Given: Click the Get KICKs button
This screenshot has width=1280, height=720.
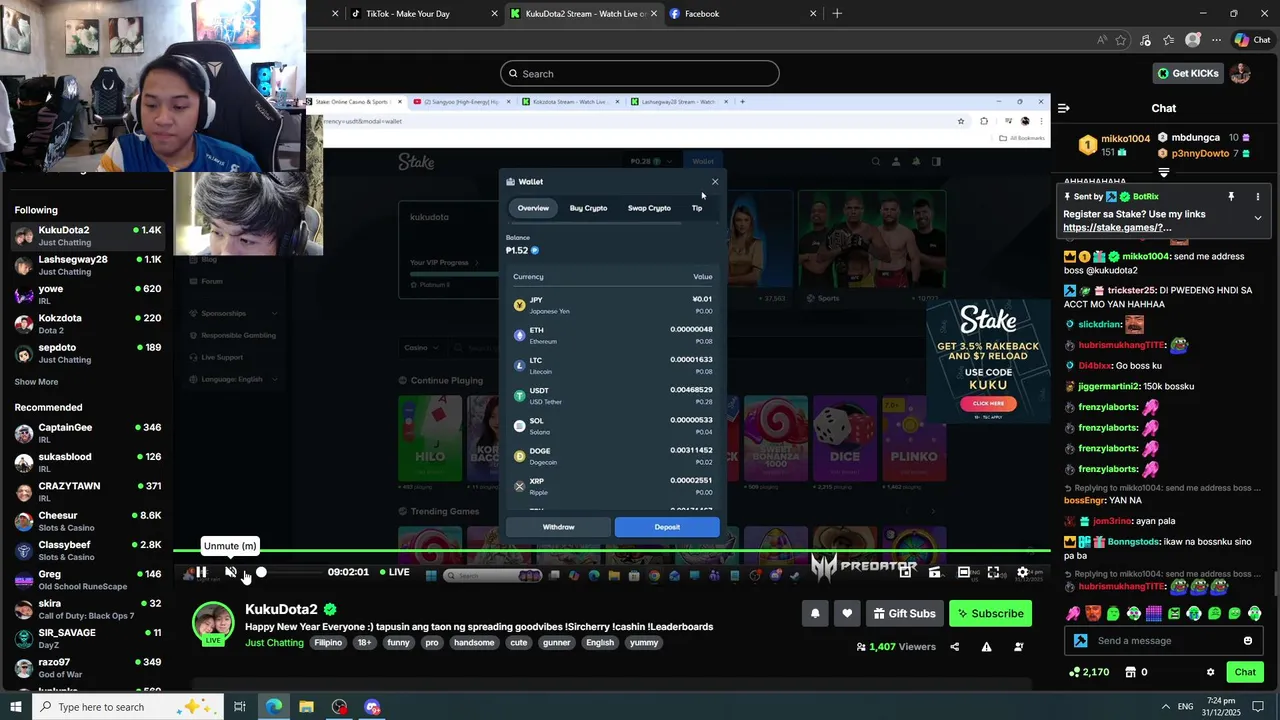Looking at the screenshot, I should (1188, 73).
